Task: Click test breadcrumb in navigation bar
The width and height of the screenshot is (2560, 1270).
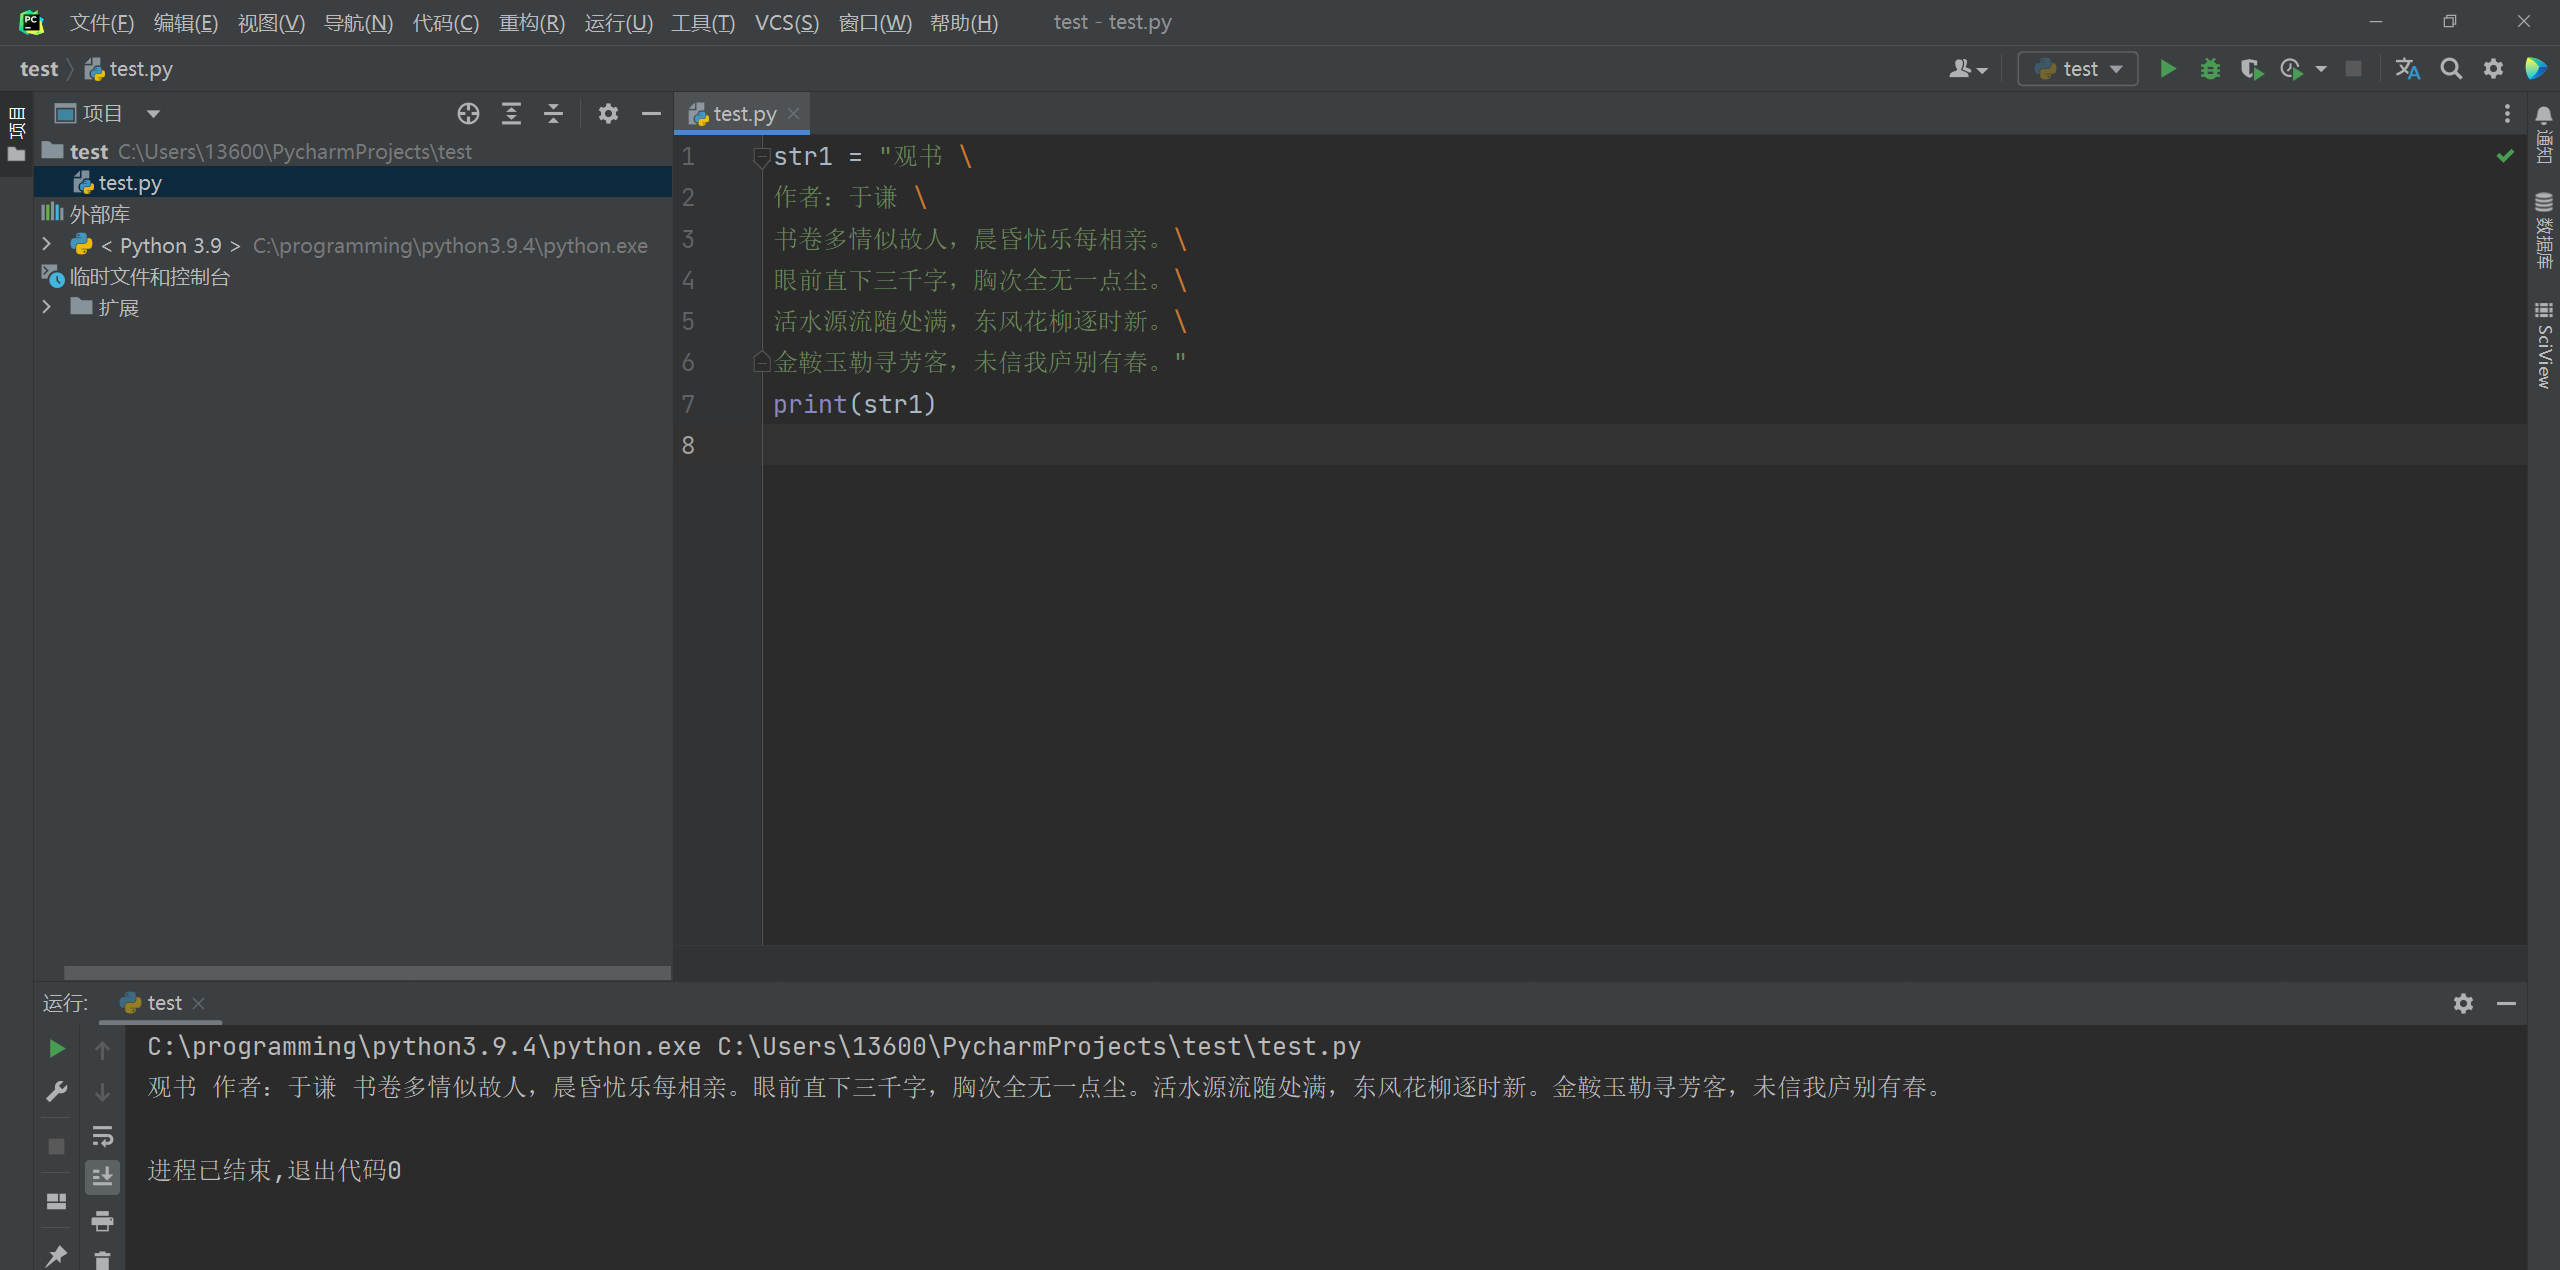Action: tap(39, 69)
